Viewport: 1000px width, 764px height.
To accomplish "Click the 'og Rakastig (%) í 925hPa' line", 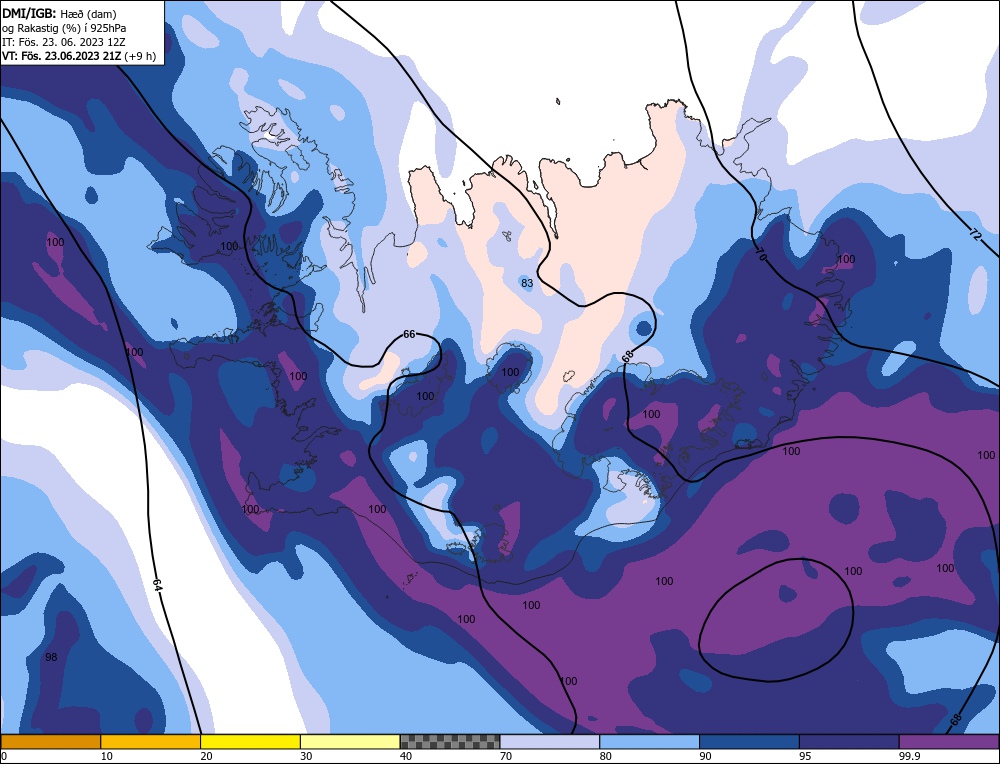I will coord(64,27).
